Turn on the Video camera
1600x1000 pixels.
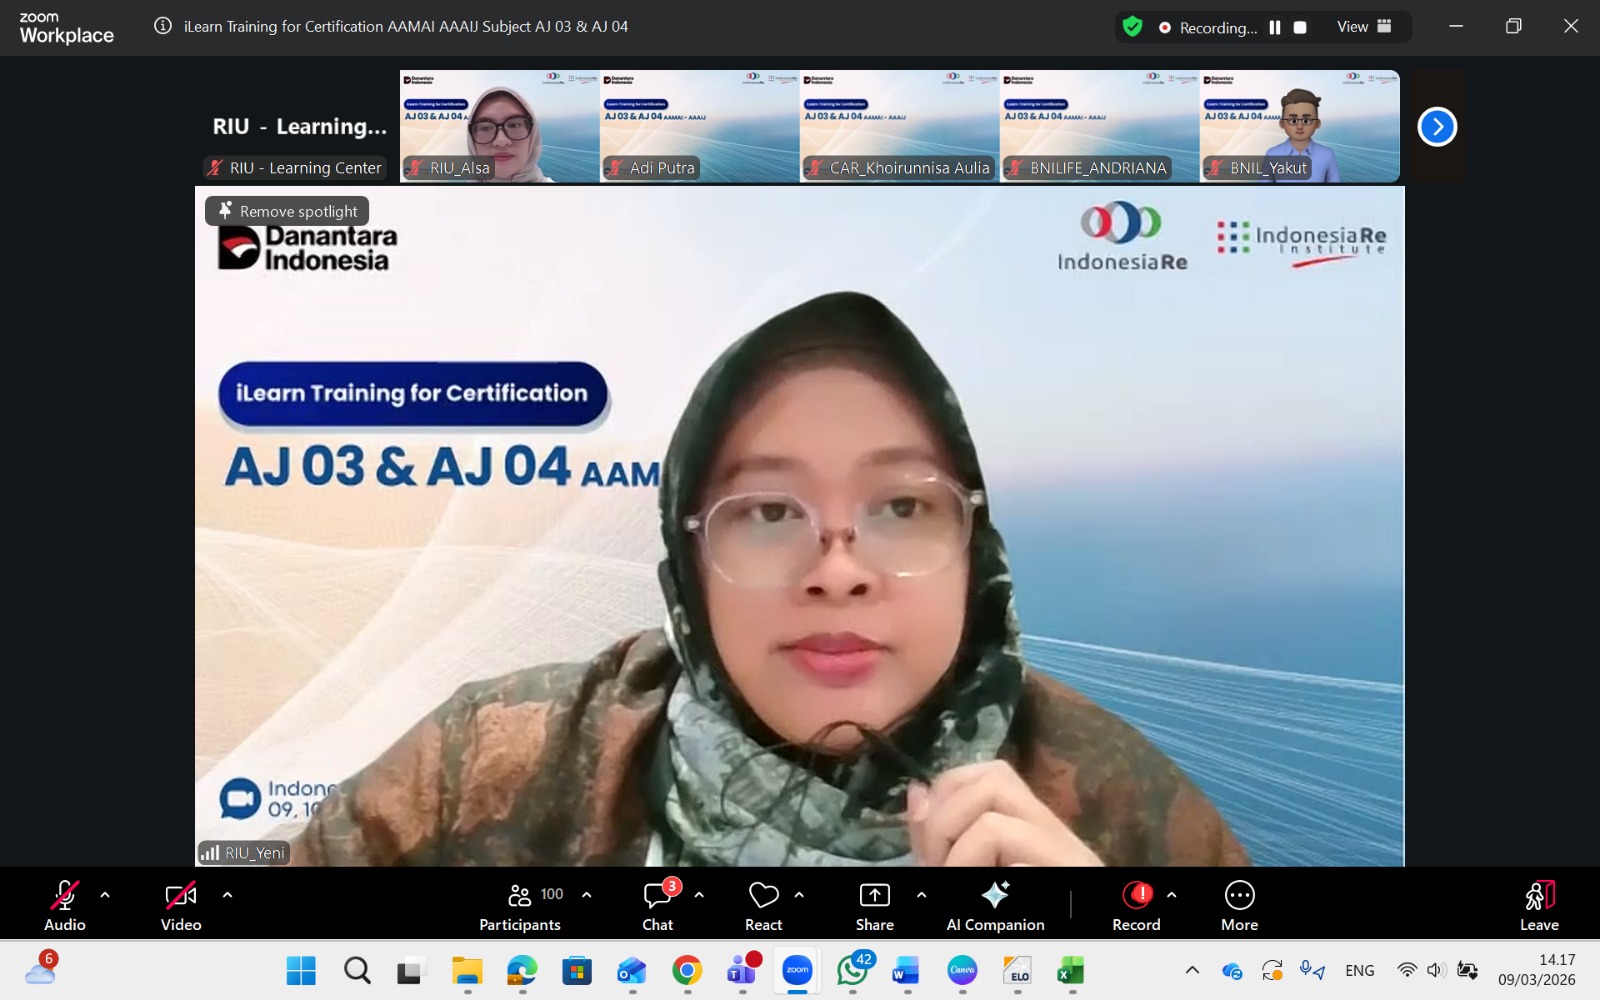[181, 906]
